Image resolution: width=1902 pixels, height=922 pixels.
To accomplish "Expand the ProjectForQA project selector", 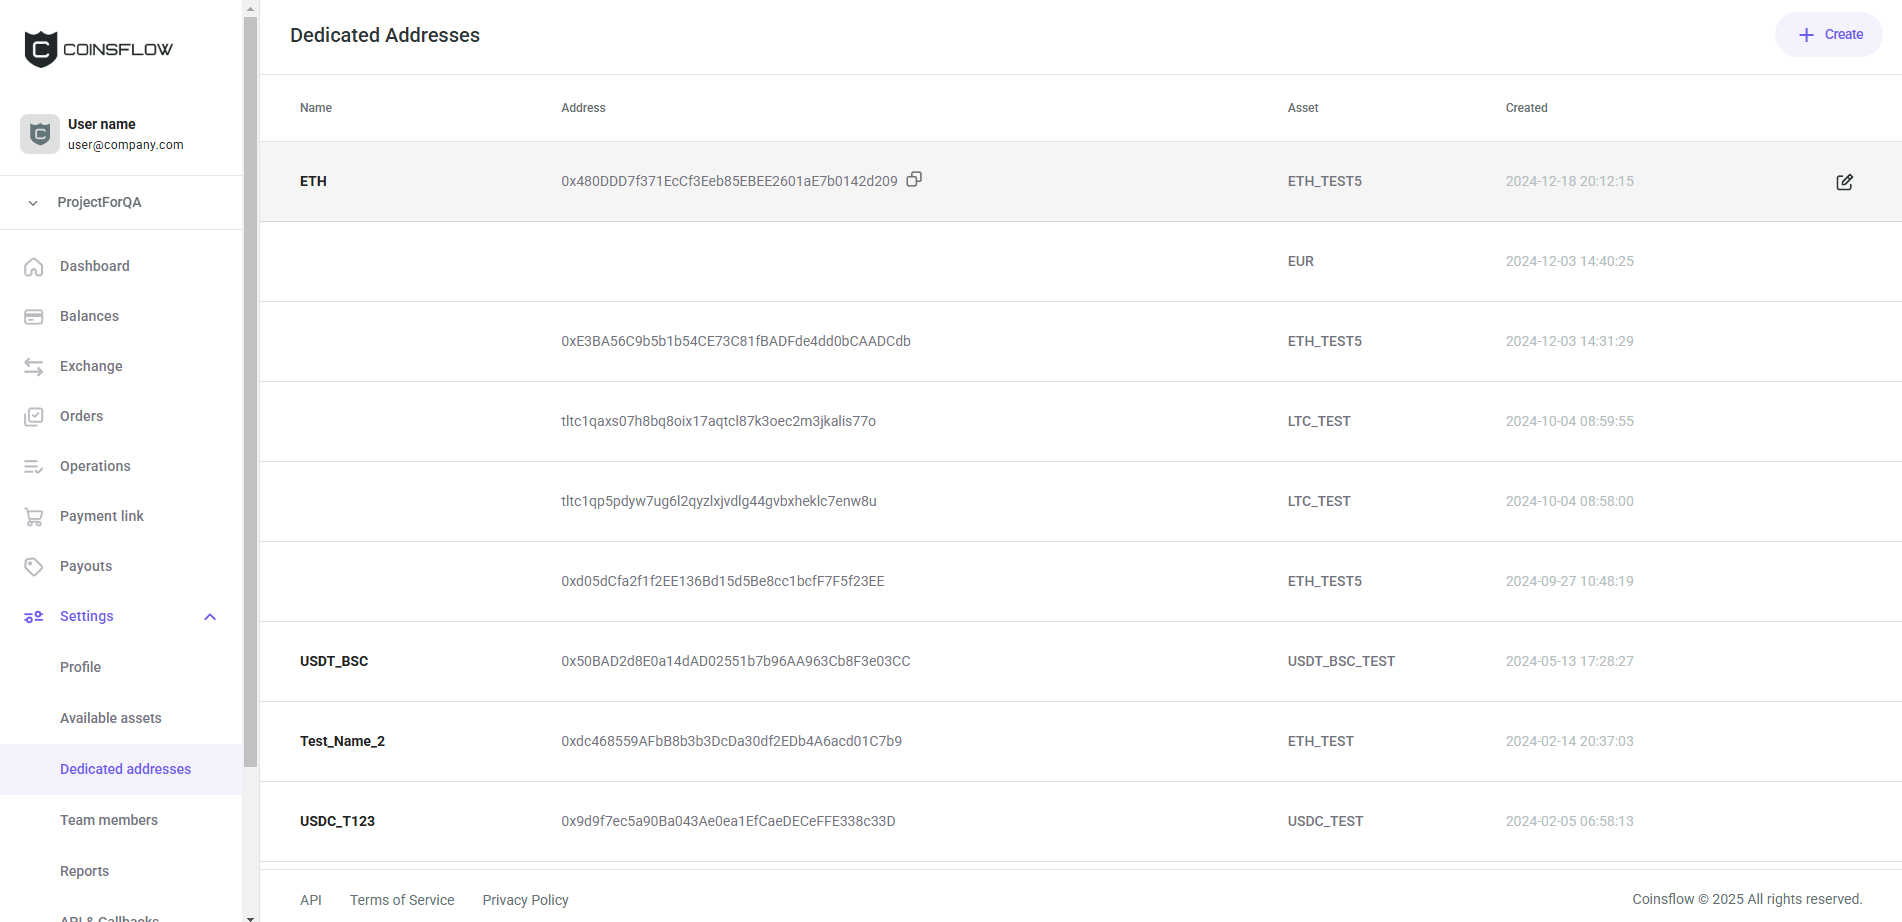I will (31, 202).
